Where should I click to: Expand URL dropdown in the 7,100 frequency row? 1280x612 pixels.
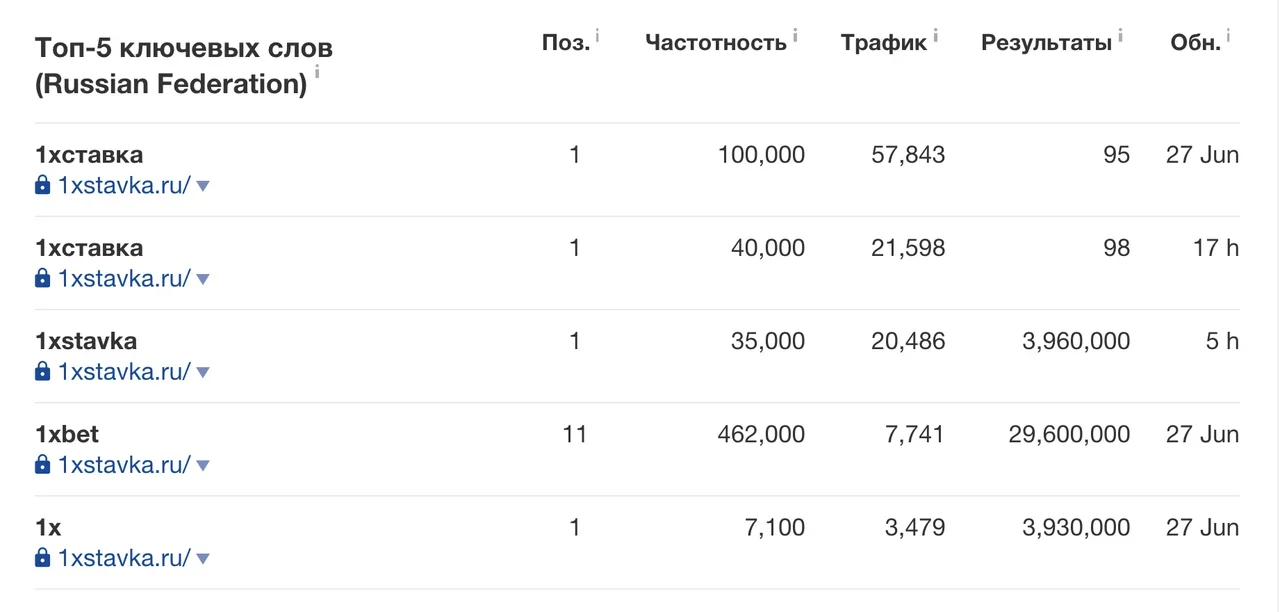click(x=203, y=559)
